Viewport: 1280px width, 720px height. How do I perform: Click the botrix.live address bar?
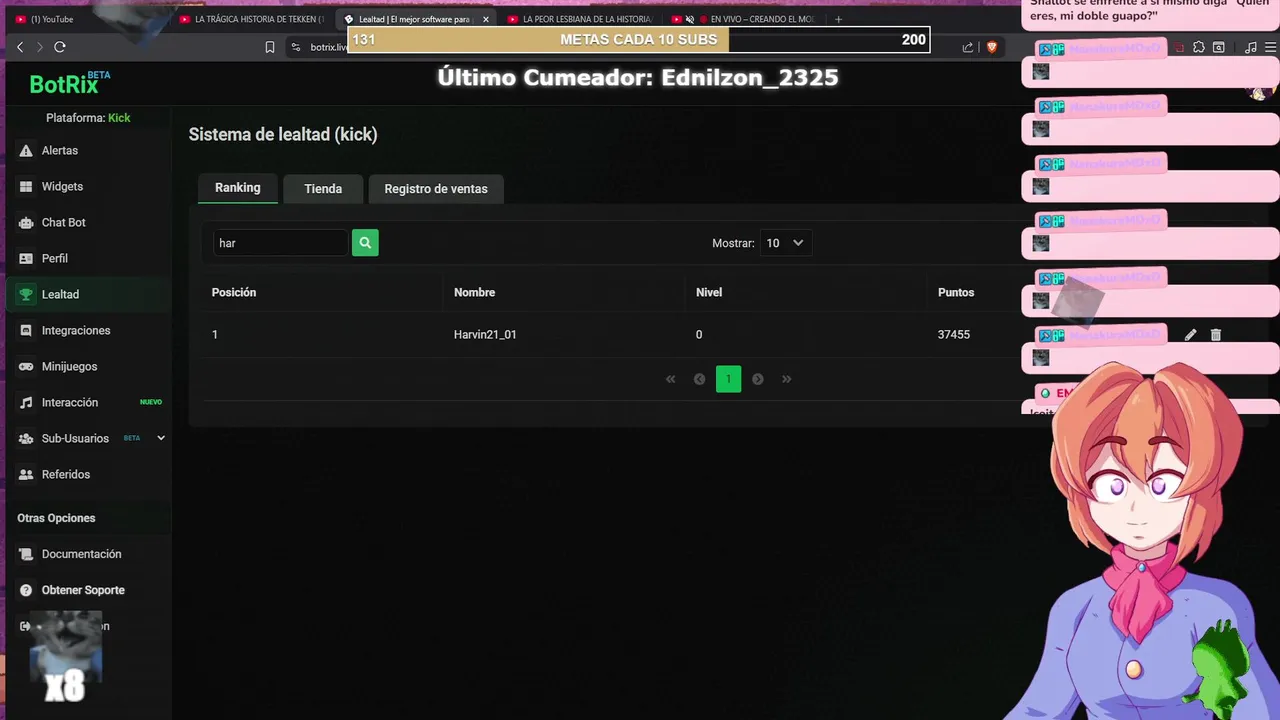tap(328, 47)
